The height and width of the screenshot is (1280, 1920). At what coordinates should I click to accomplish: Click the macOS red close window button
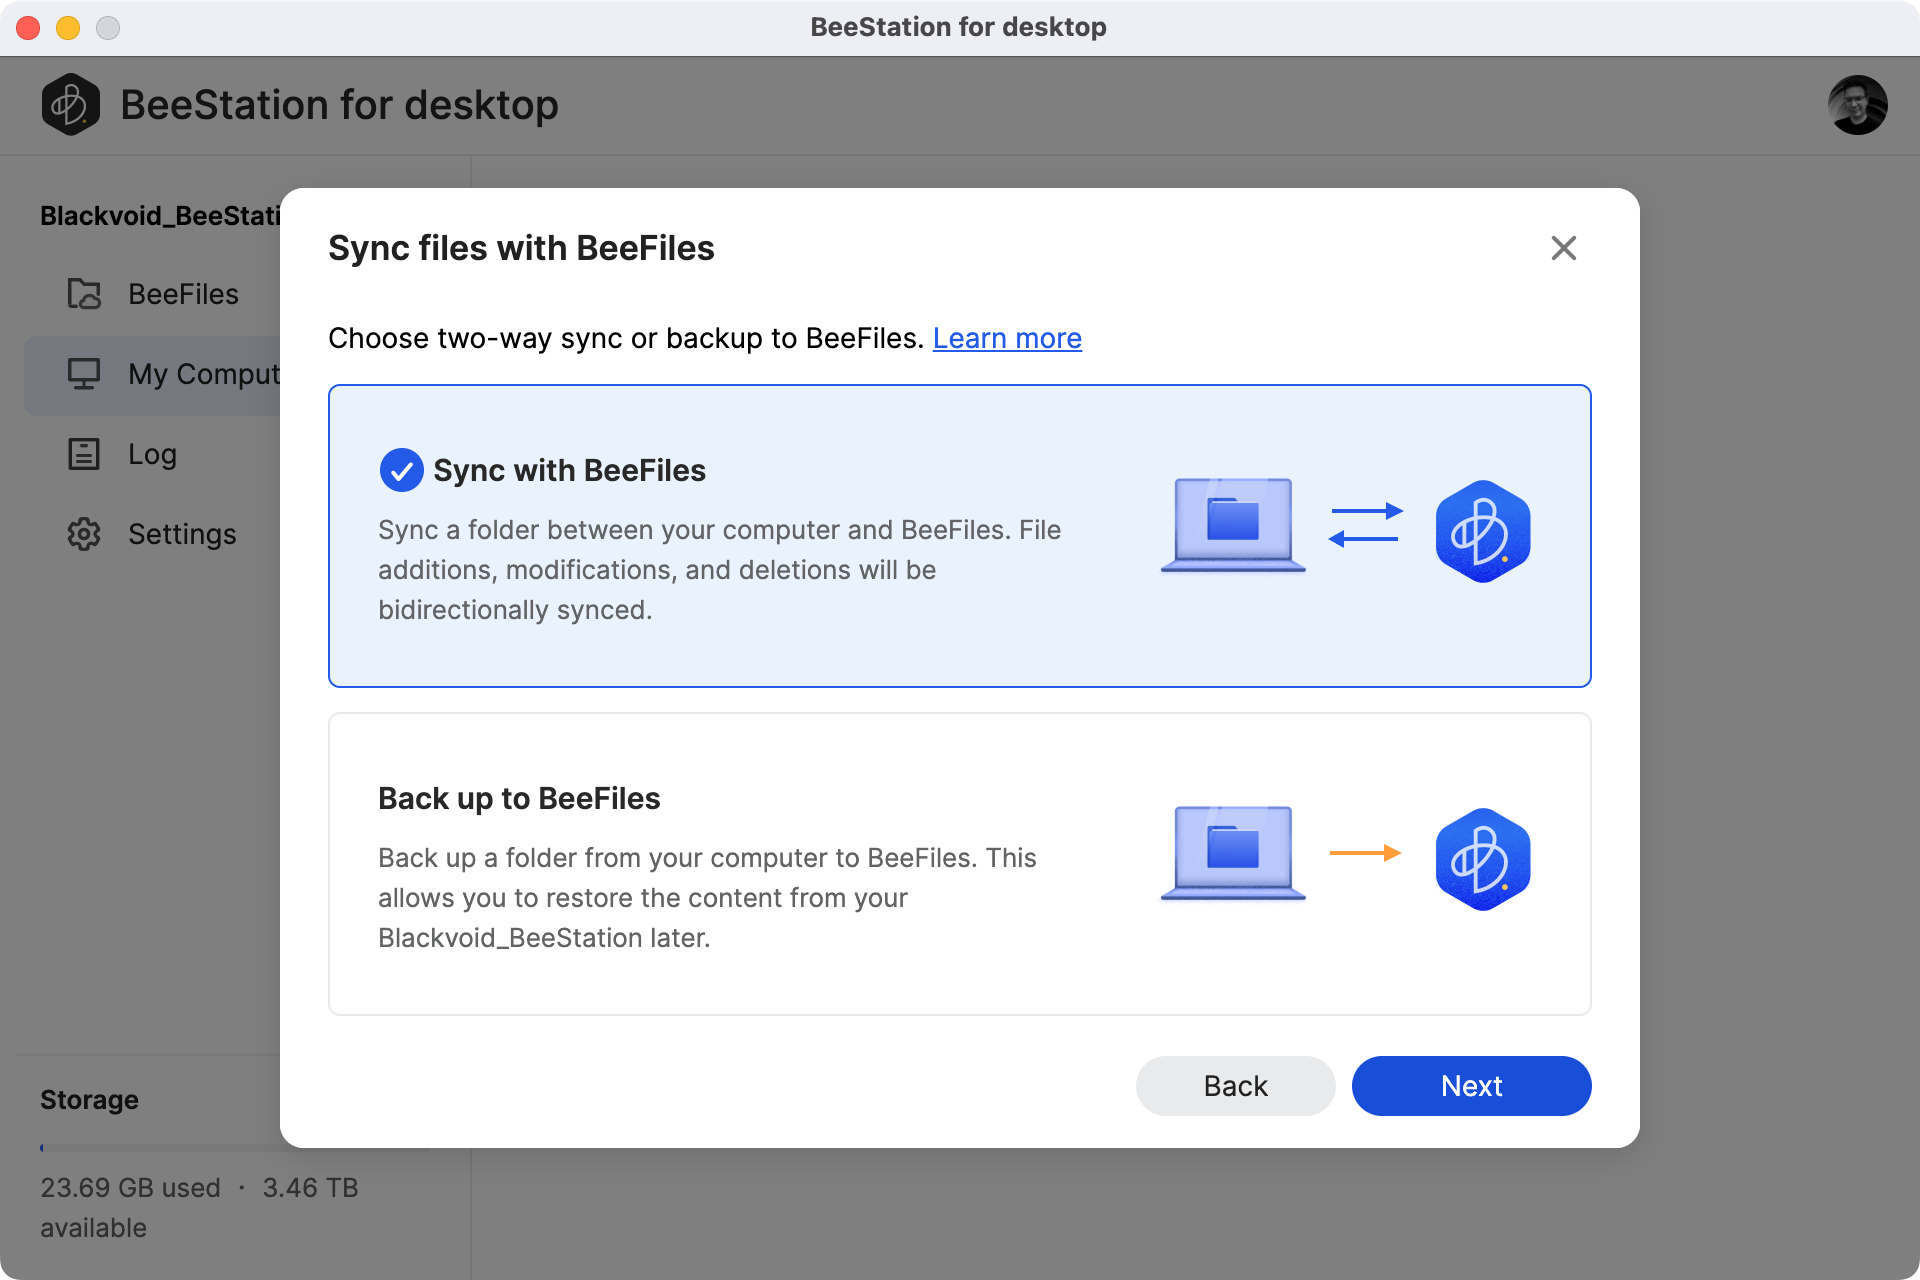click(28, 28)
